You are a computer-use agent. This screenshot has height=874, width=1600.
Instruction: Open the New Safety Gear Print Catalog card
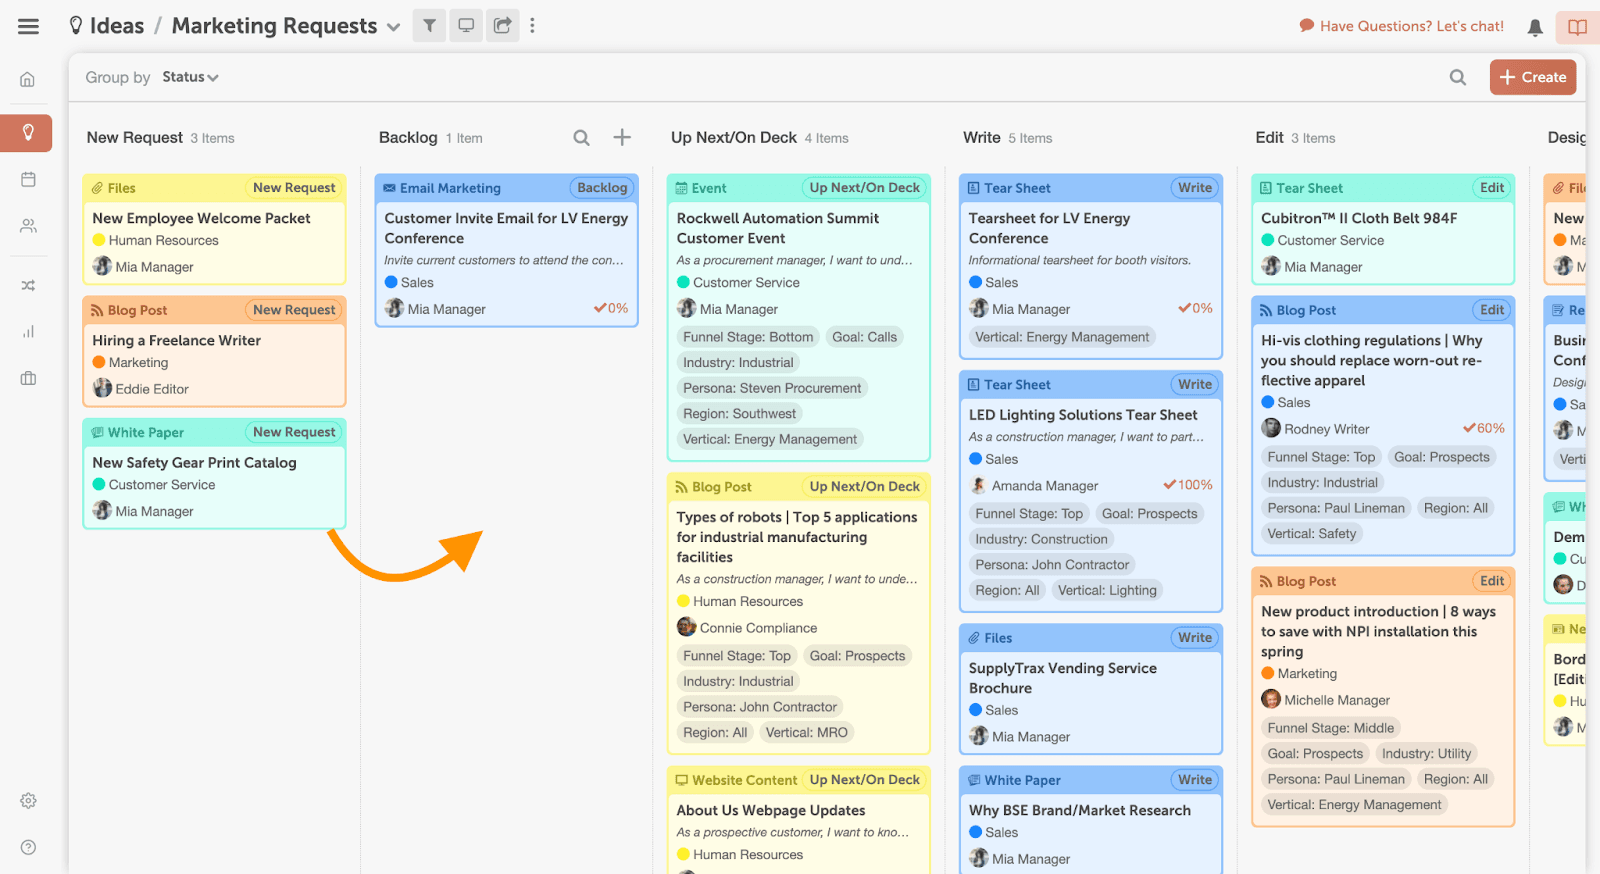coord(194,462)
